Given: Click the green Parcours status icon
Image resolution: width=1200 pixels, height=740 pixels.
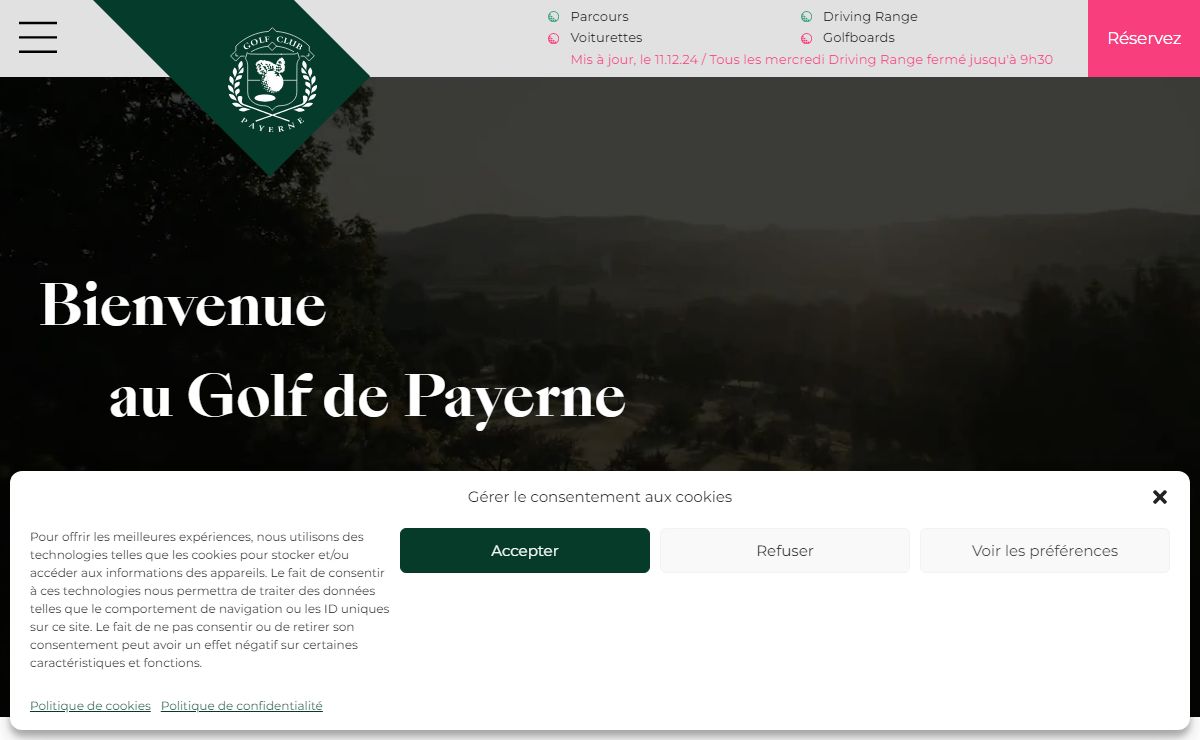Looking at the screenshot, I should tap(554, 17).
